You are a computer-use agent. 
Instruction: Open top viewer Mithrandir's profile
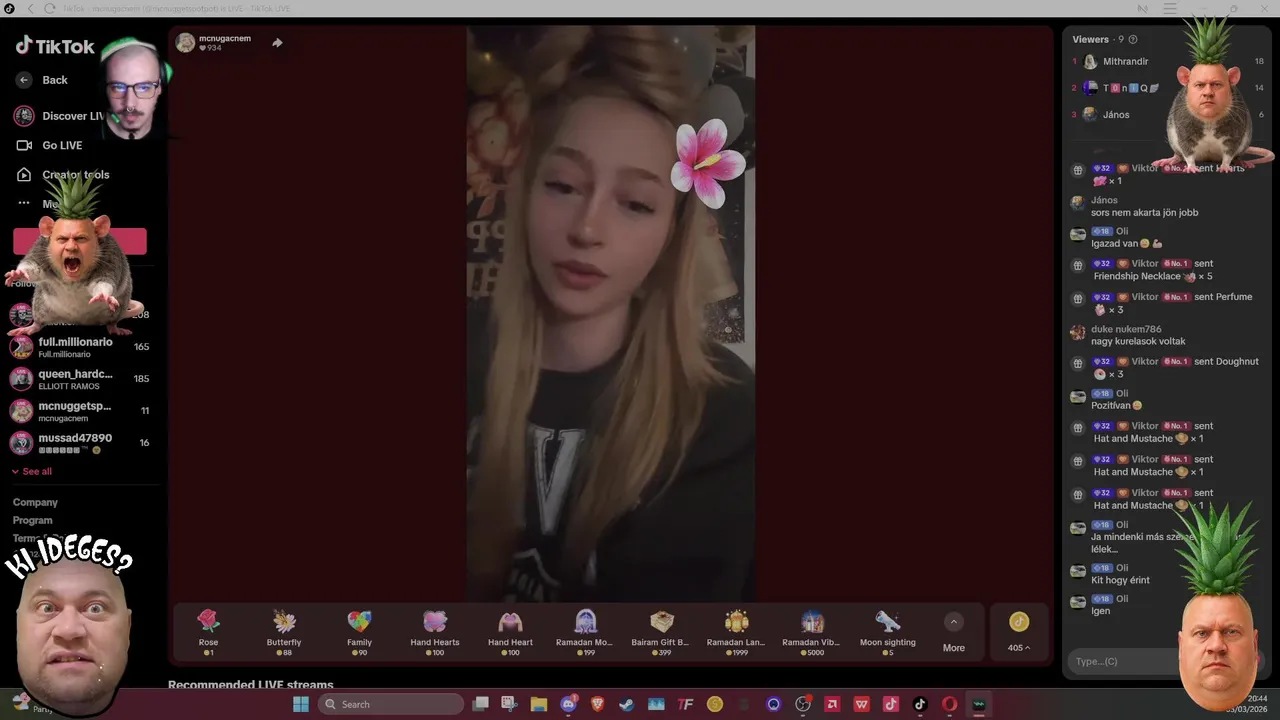1125,62
